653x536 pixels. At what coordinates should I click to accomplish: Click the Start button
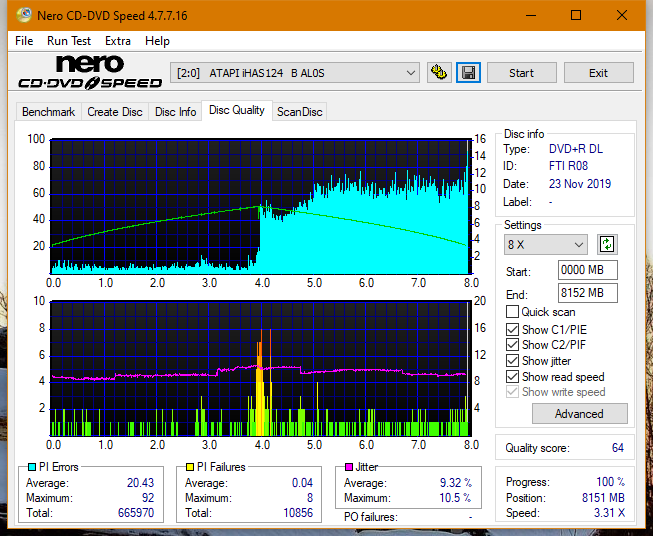[x=521, y=73]
